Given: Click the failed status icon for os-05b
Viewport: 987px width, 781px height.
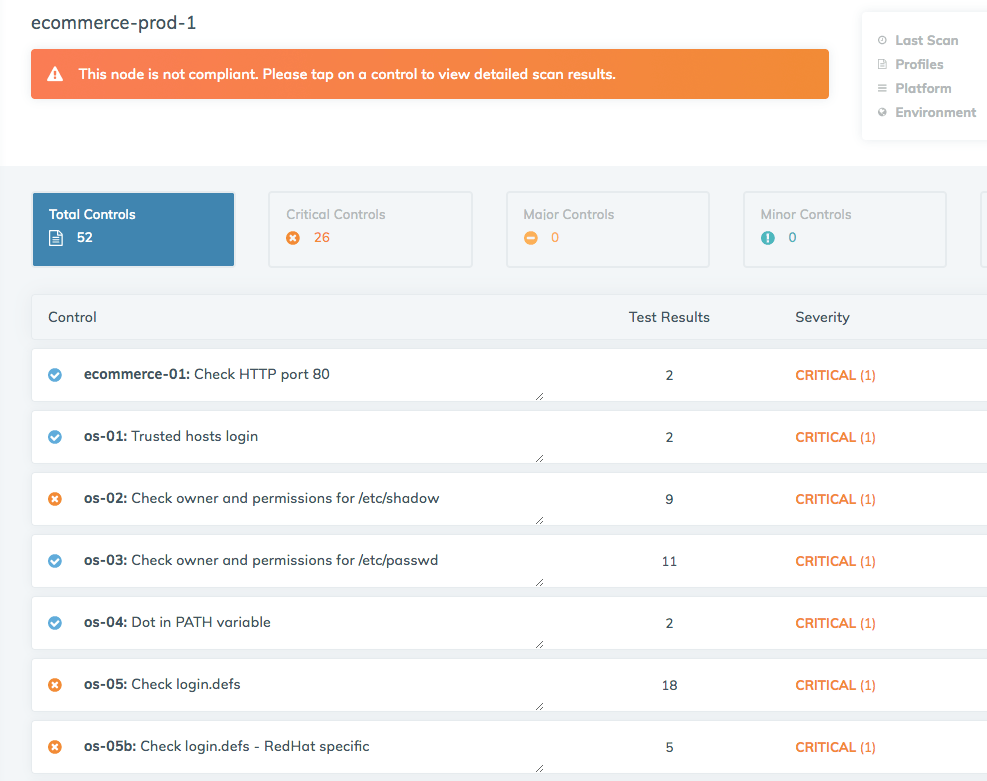Looking at the screenshot, I should [x=55, y=747].
